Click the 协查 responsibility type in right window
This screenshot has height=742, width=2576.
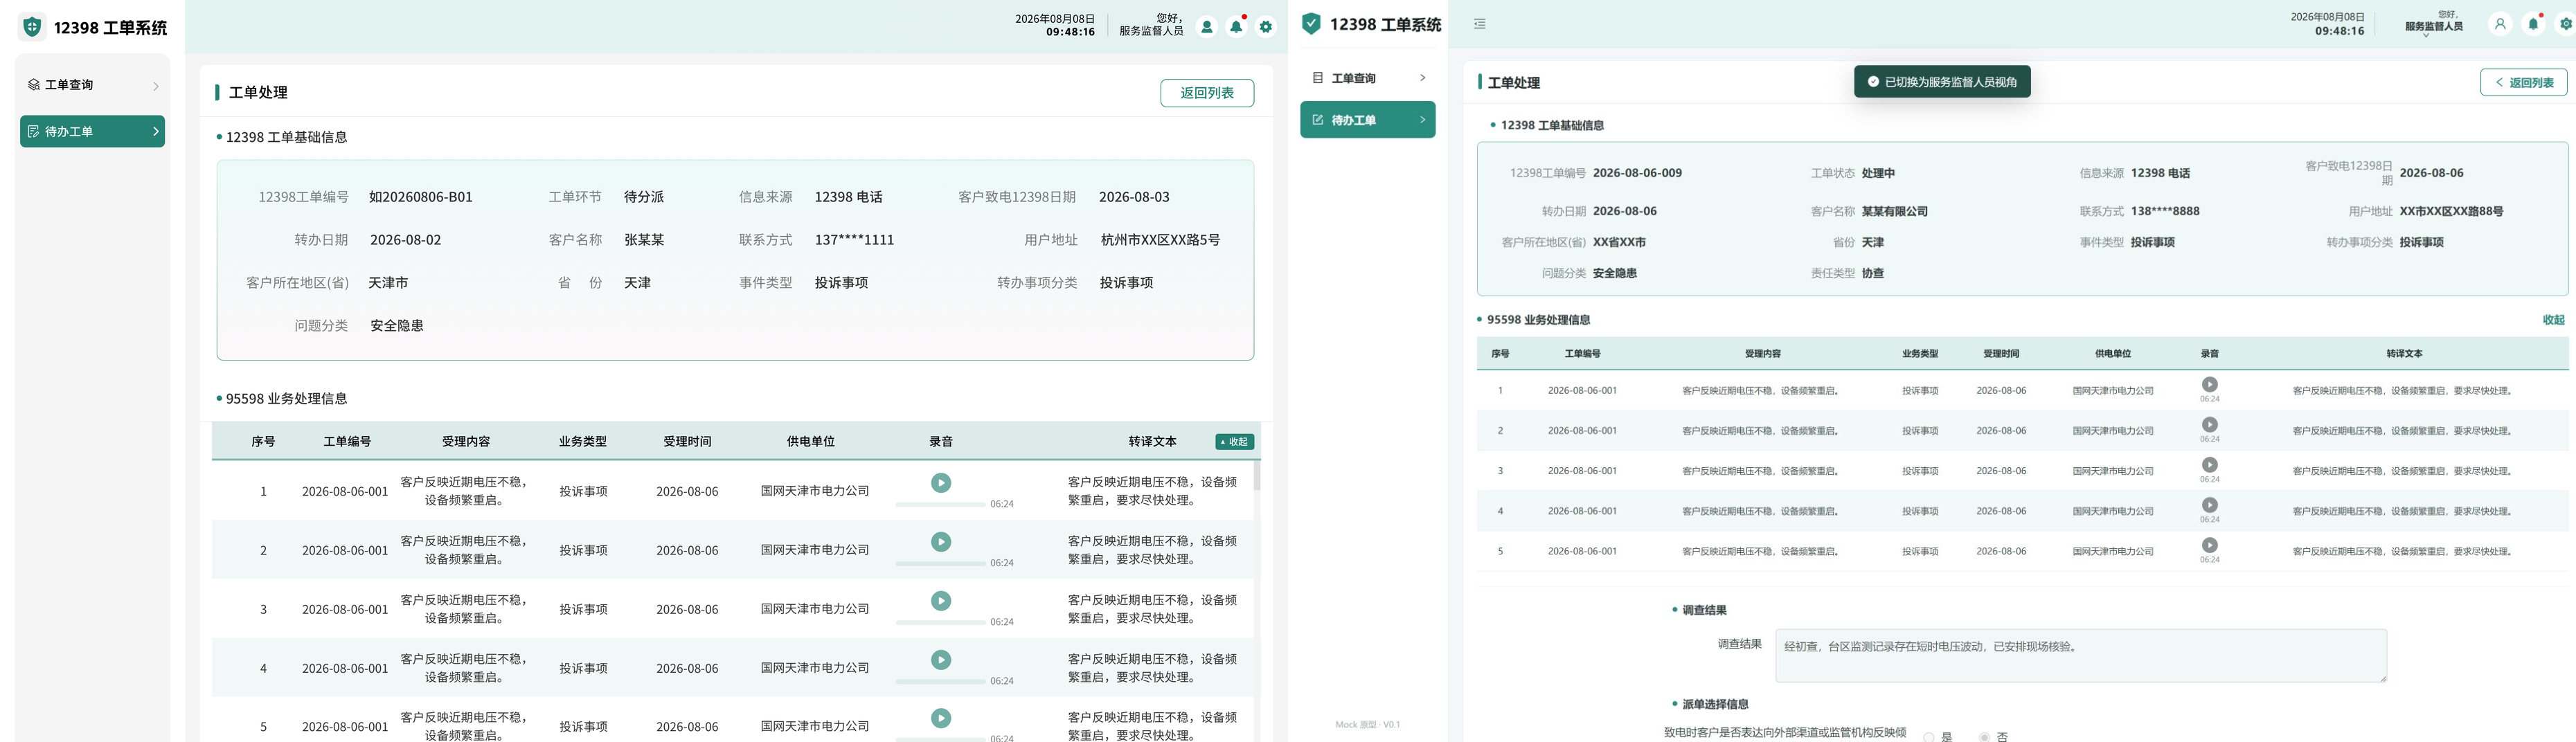coord(1873,273)
